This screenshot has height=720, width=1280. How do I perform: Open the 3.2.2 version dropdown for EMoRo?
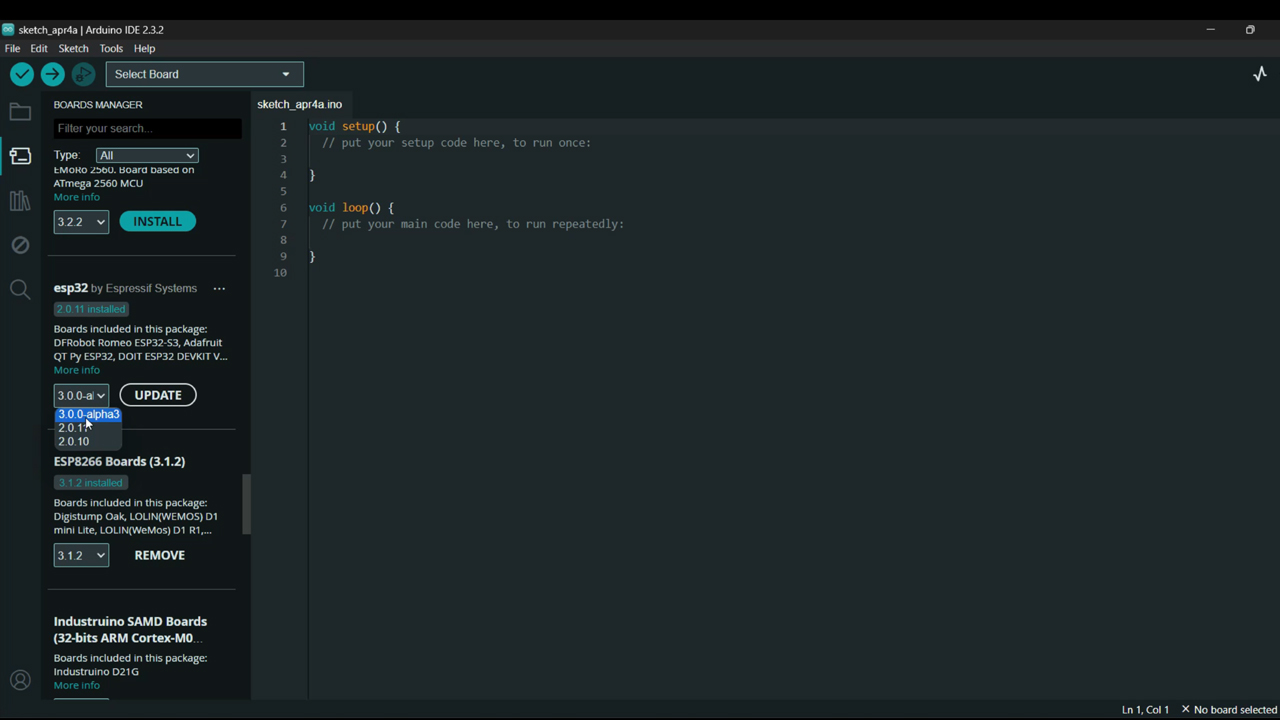tap(81, 222)
